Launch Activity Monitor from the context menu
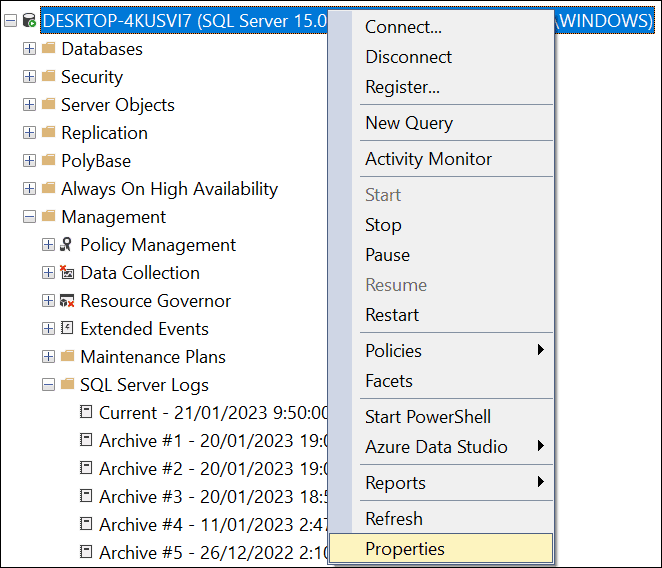Image resolution: width=662 pixels, height=568 pixels. (x=441, y=159)
